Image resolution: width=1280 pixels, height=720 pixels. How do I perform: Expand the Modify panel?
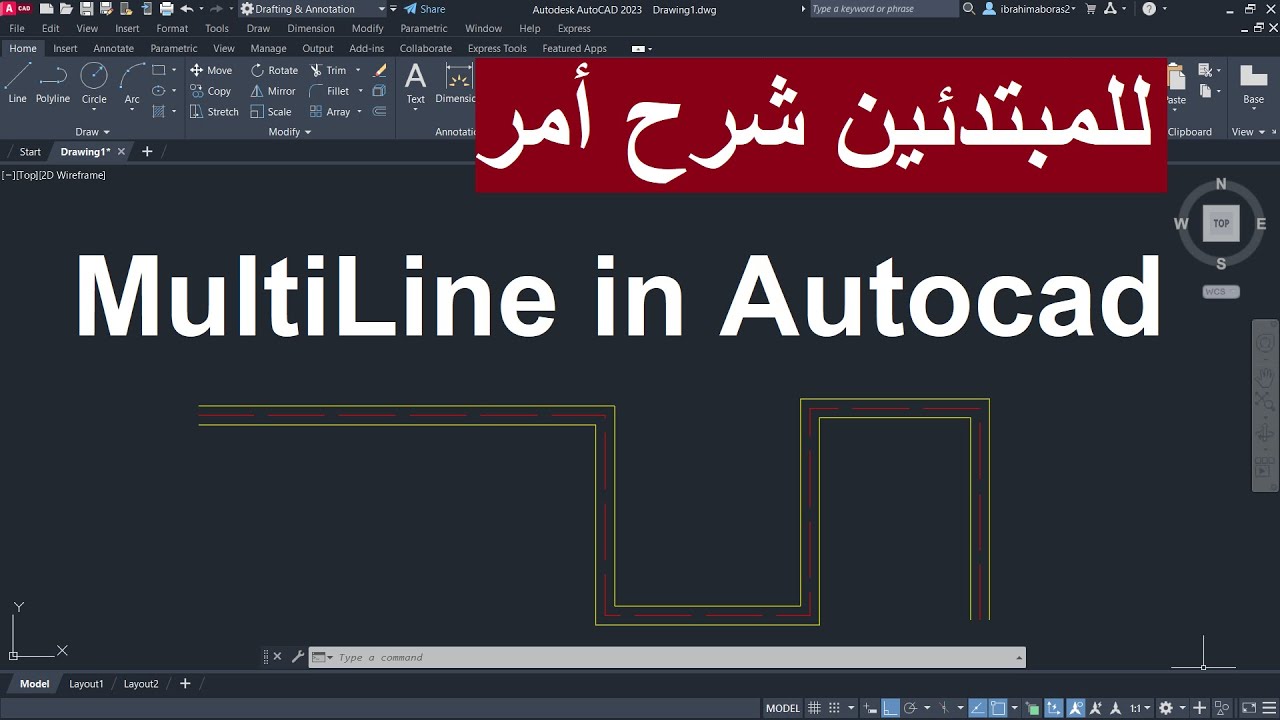[290, 132]
